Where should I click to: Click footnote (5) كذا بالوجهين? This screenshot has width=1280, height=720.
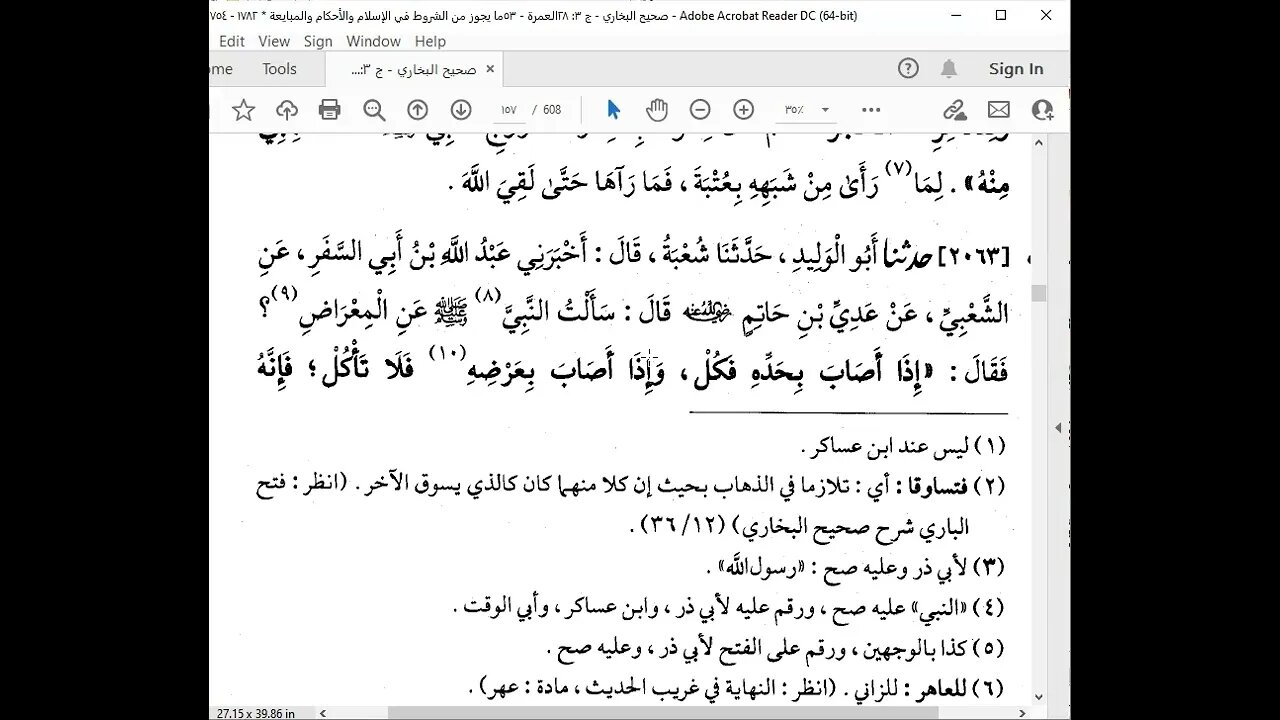pyautogui.click(x=776, y=648)
